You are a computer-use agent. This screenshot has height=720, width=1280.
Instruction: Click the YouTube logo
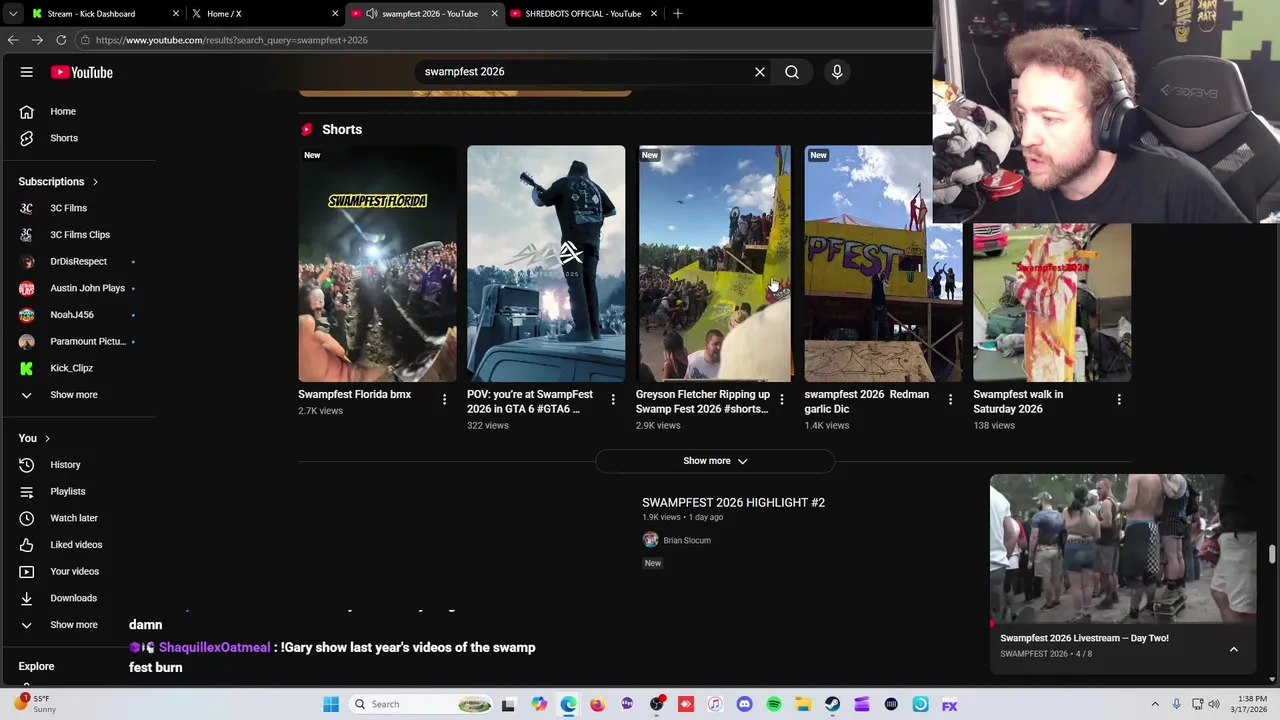(82, 72)
